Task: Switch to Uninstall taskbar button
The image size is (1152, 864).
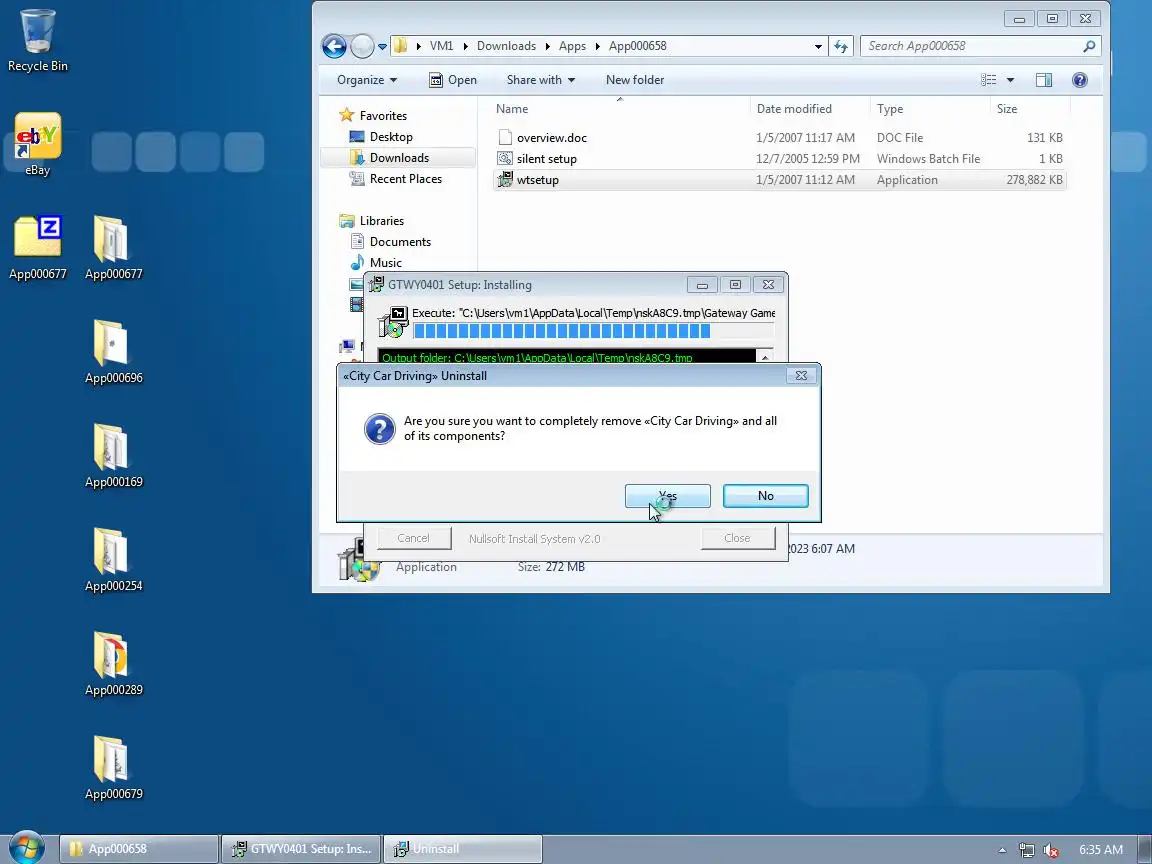Action: pos(464,849)
